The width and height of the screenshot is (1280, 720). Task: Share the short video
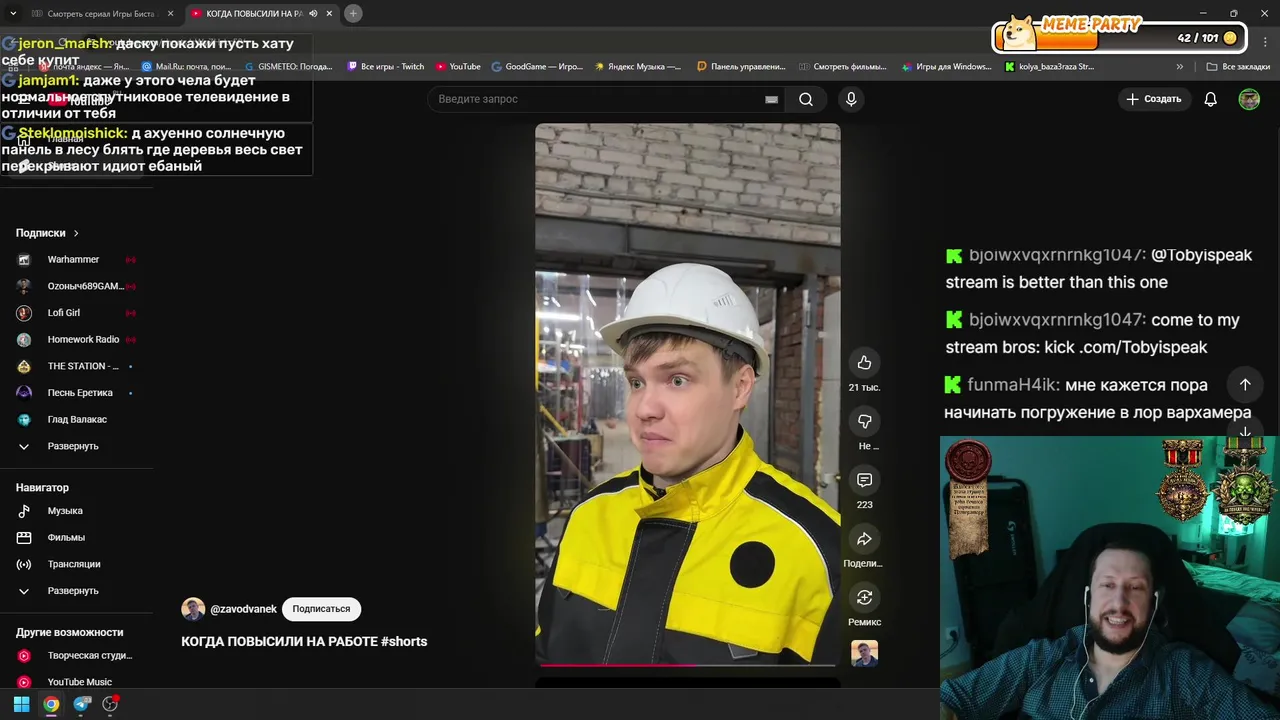(864, 539)
